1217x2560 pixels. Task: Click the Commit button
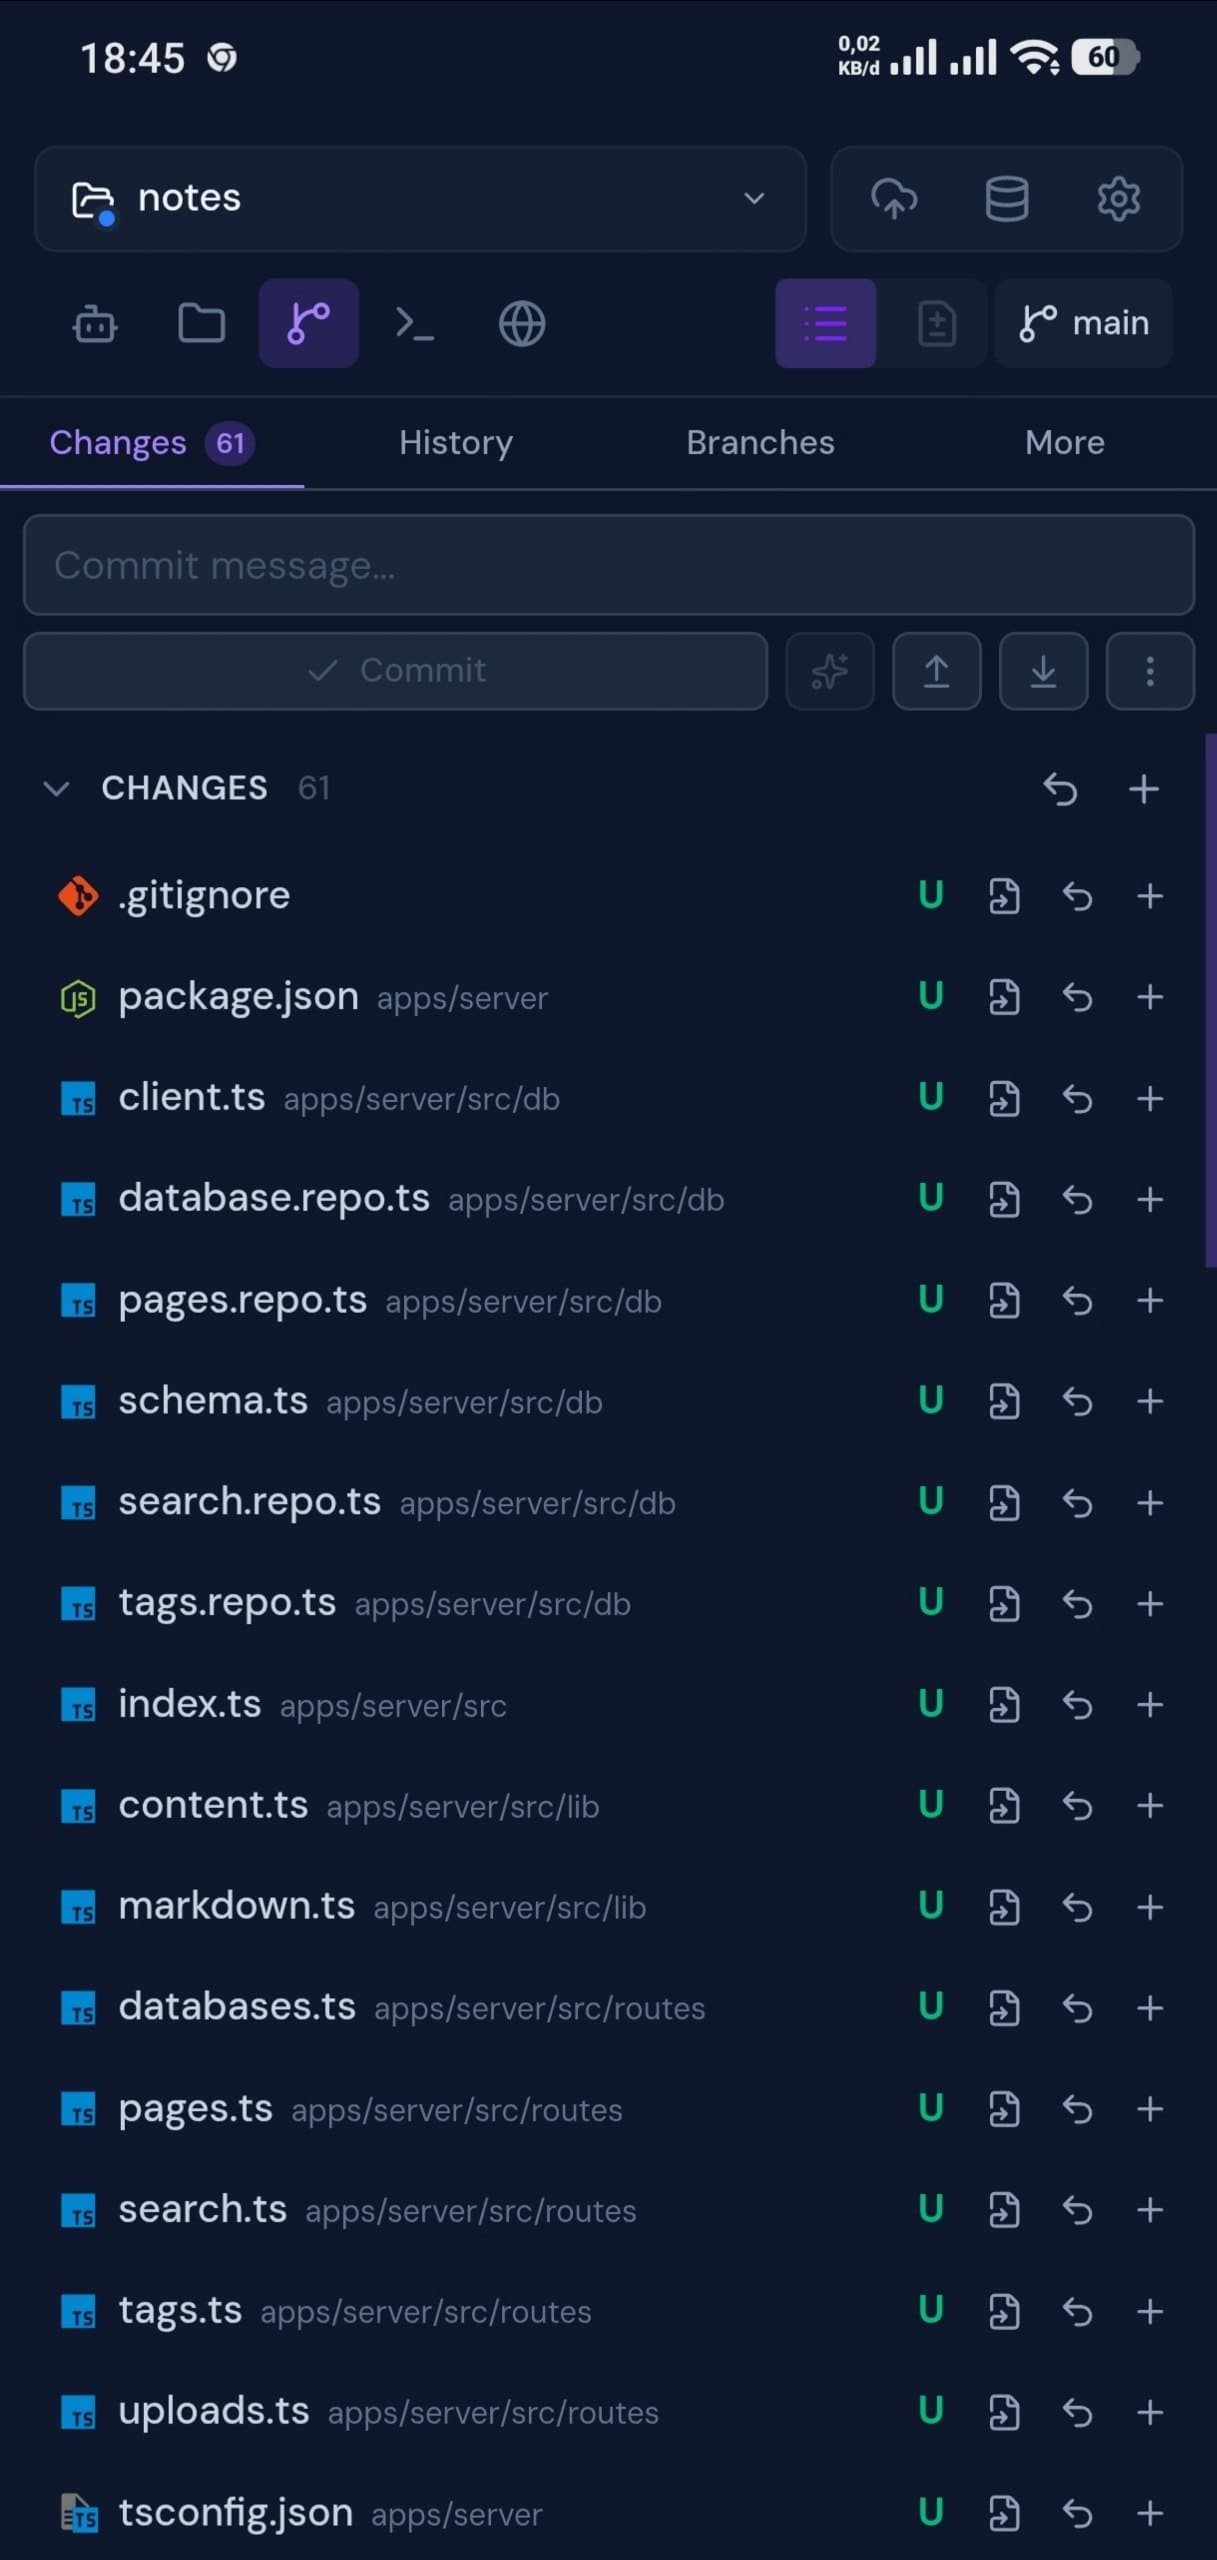click(396, 670)
